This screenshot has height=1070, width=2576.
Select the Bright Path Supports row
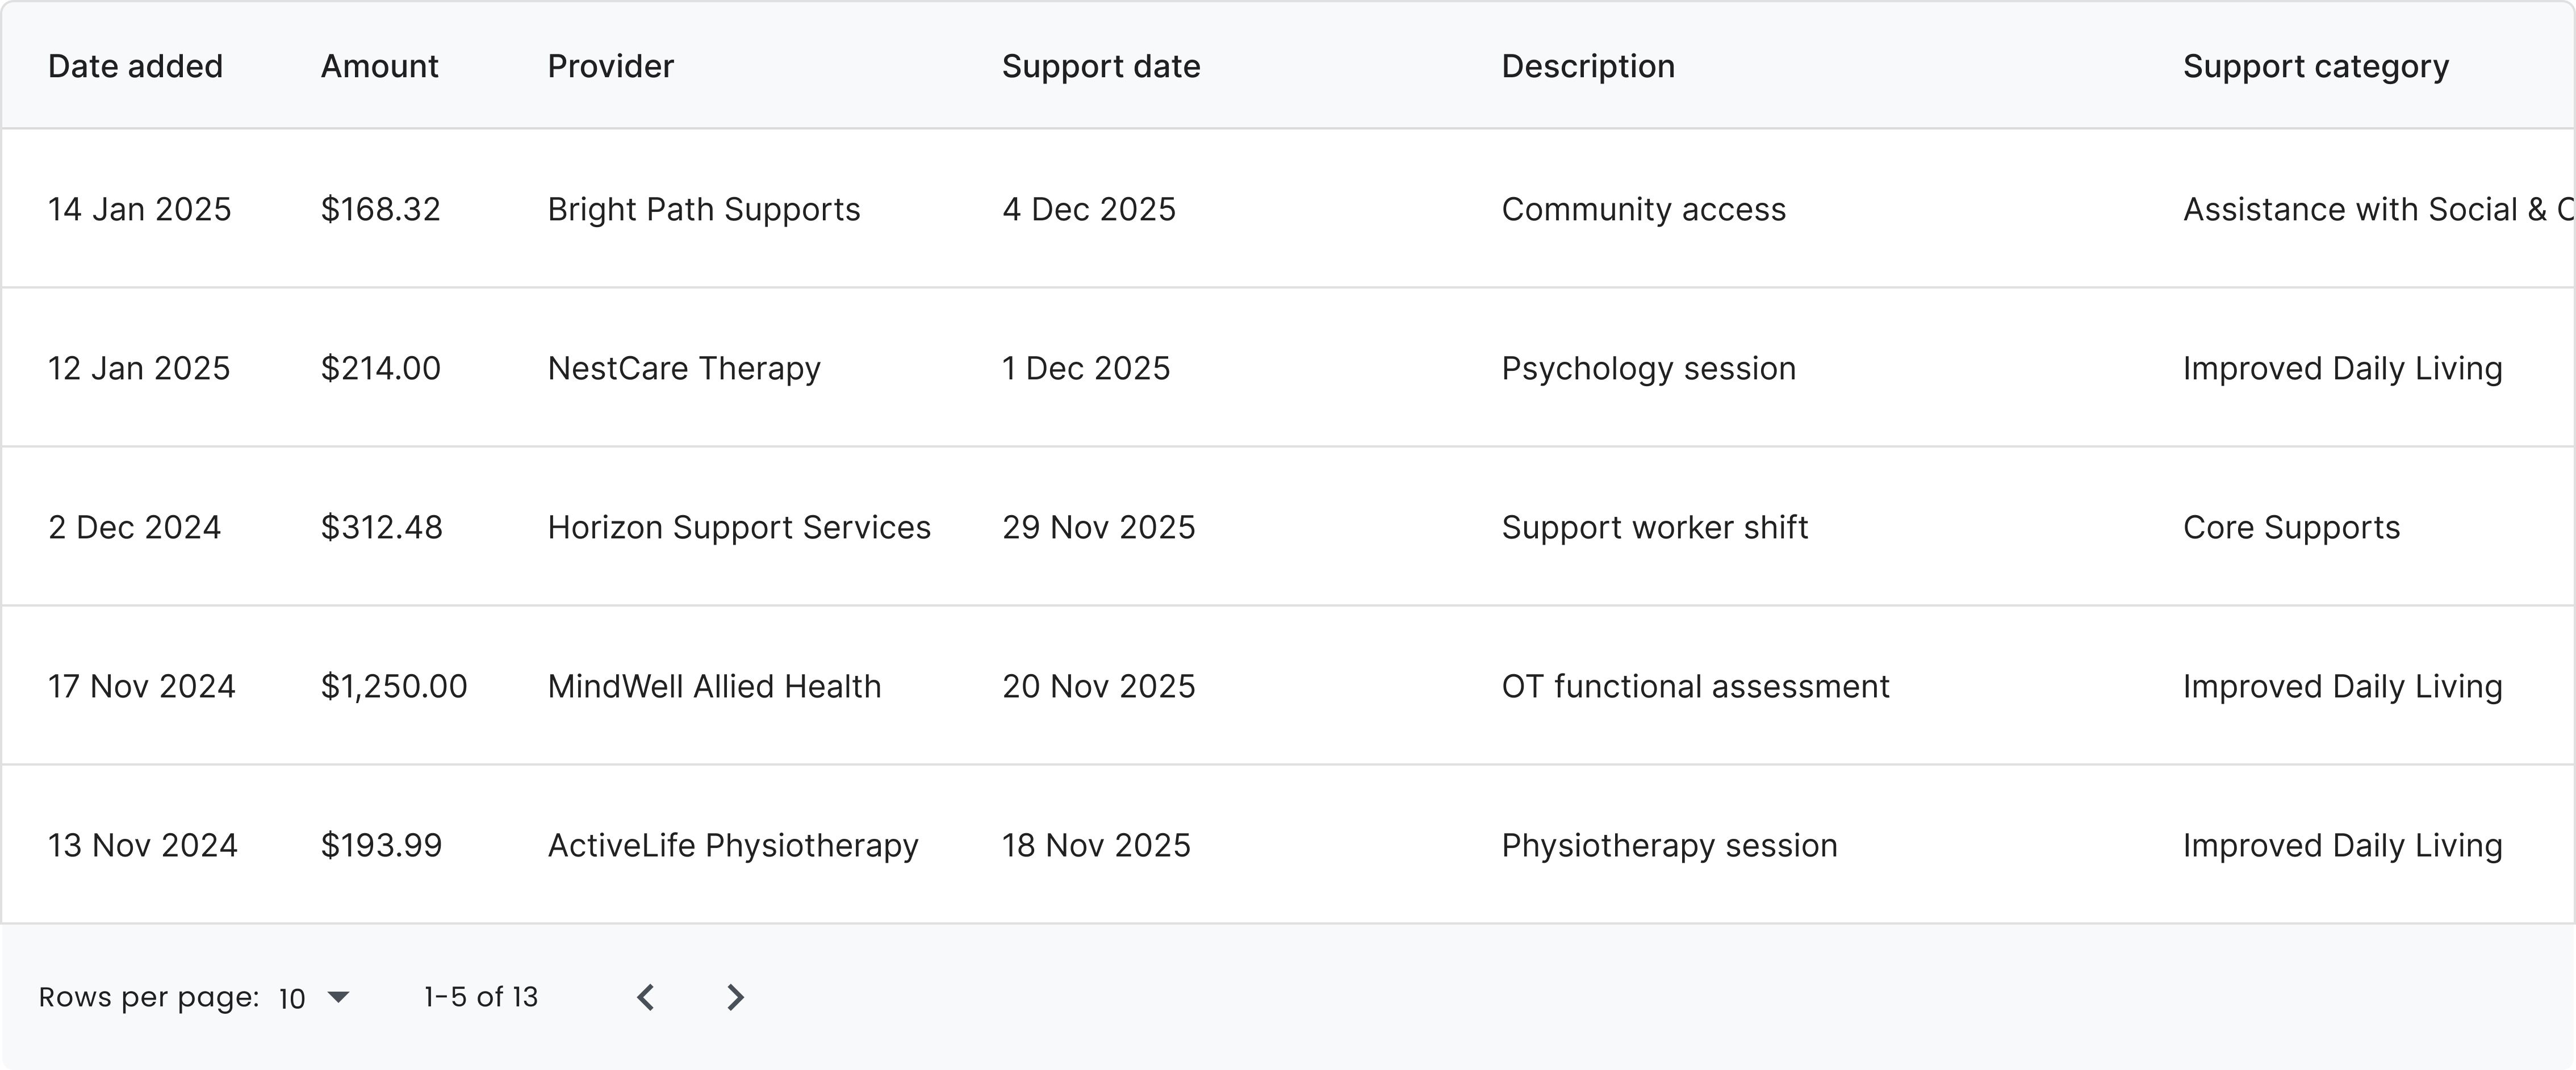coord(1288,208)
